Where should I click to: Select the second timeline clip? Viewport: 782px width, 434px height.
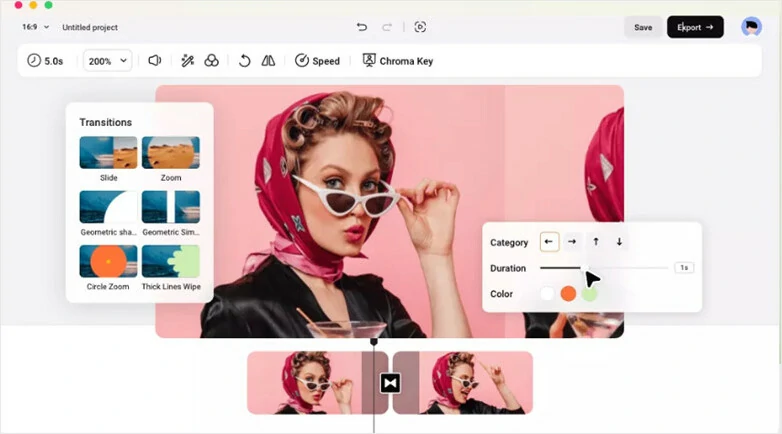click(463, 383)
